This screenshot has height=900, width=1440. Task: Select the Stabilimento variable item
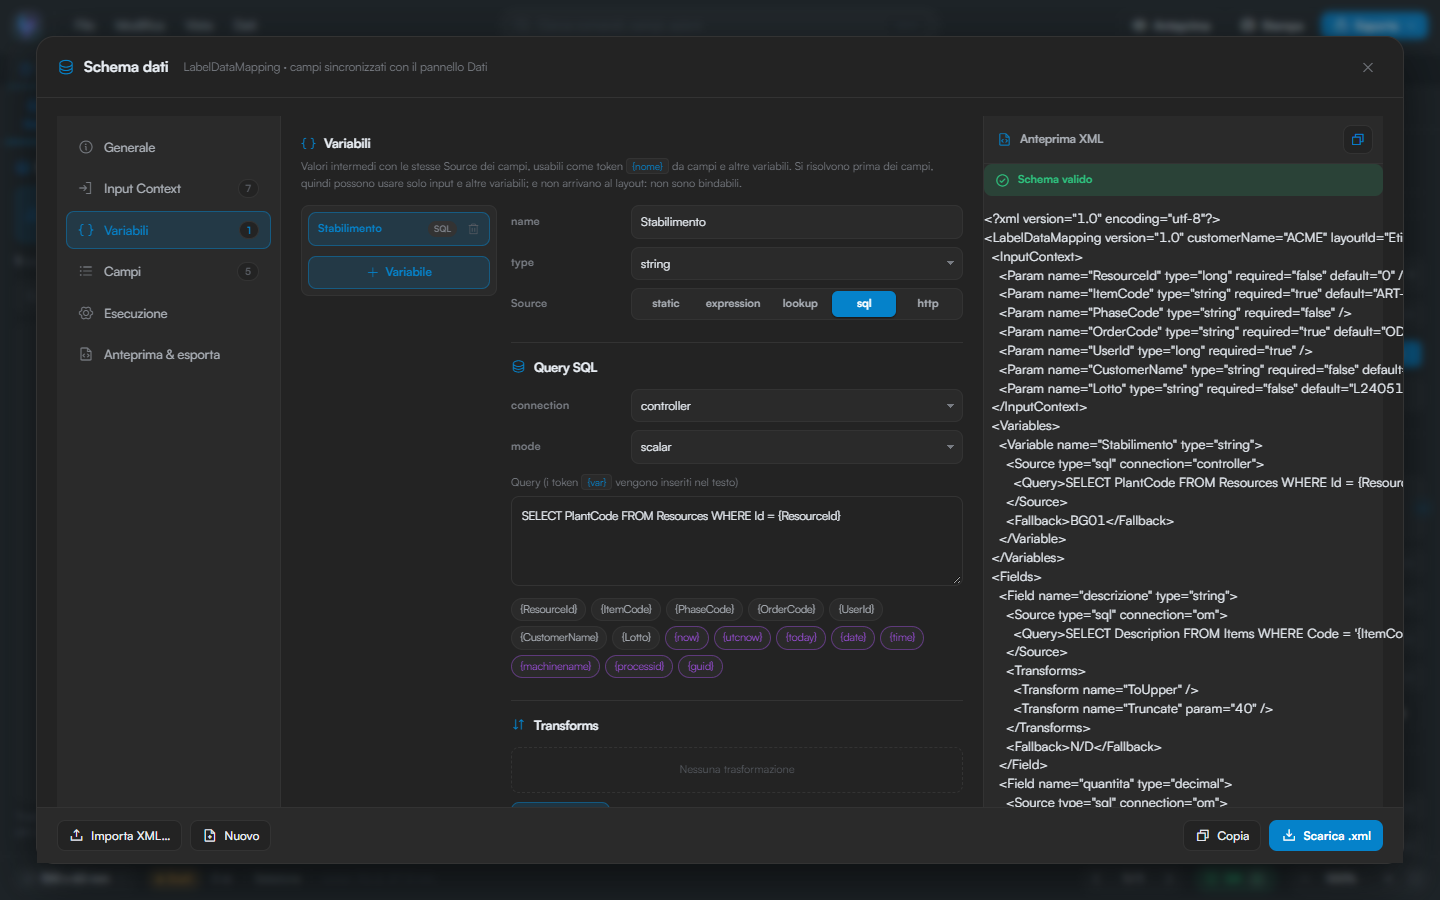pyautogui.click(x=398, y=229)
